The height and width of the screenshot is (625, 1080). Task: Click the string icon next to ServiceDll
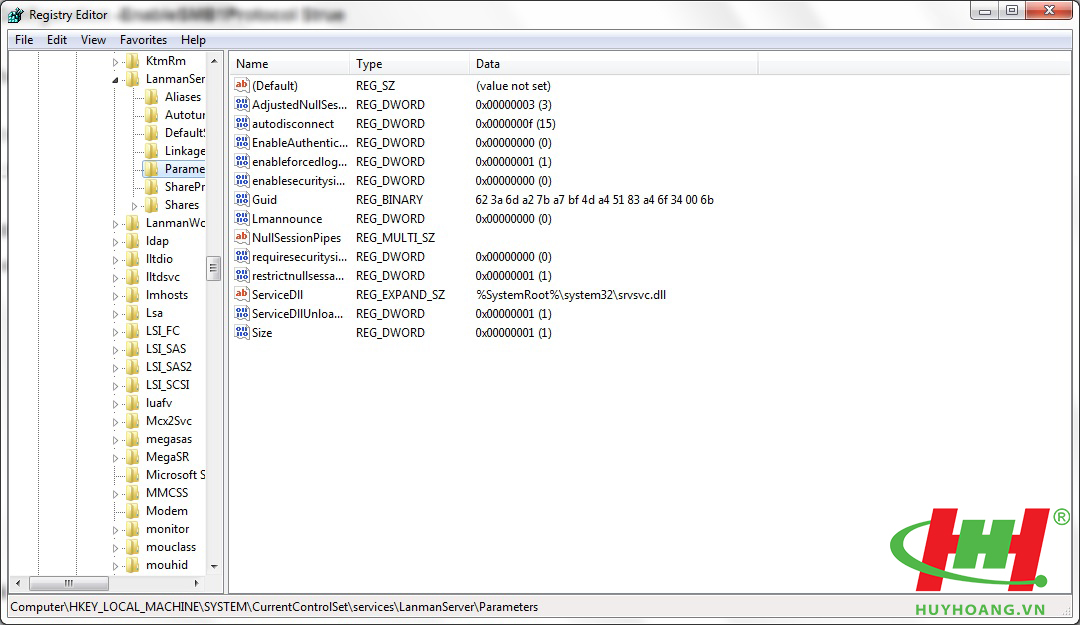pyautogui.click(x=241, y=295)
